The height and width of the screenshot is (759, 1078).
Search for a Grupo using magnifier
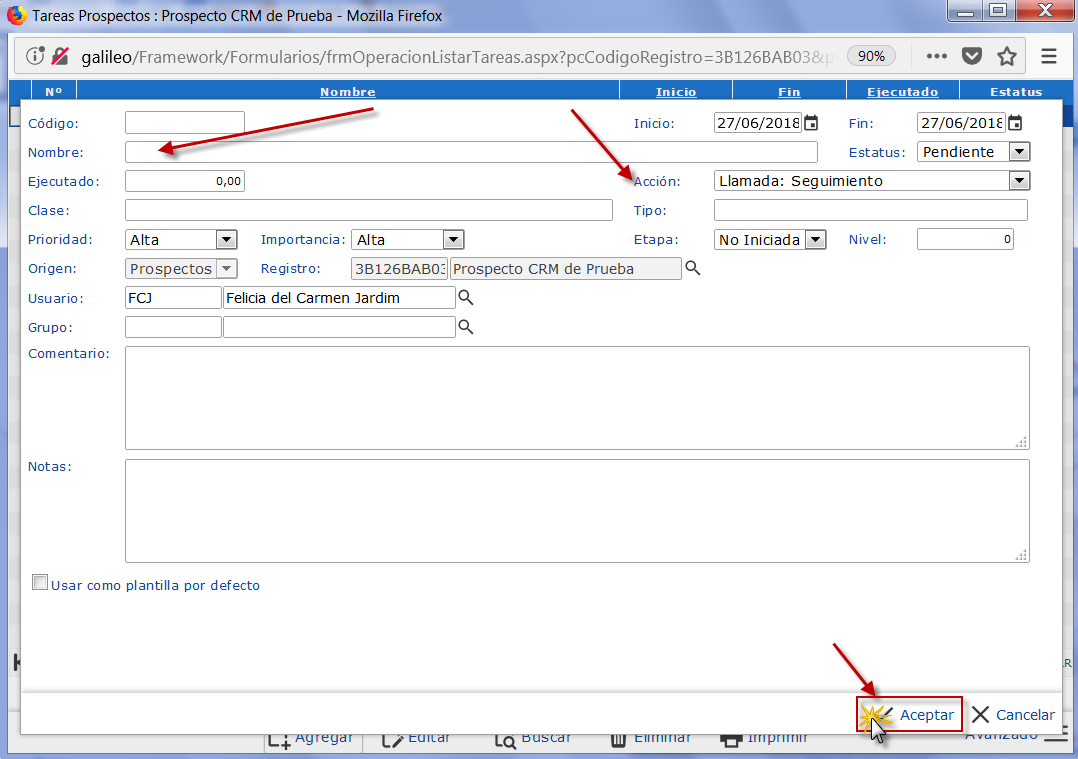click(465, 327)
